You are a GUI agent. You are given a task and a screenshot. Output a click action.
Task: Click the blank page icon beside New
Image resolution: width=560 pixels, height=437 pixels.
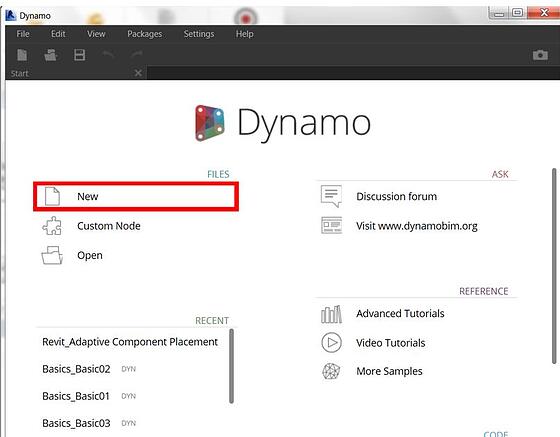coord(52,196)
